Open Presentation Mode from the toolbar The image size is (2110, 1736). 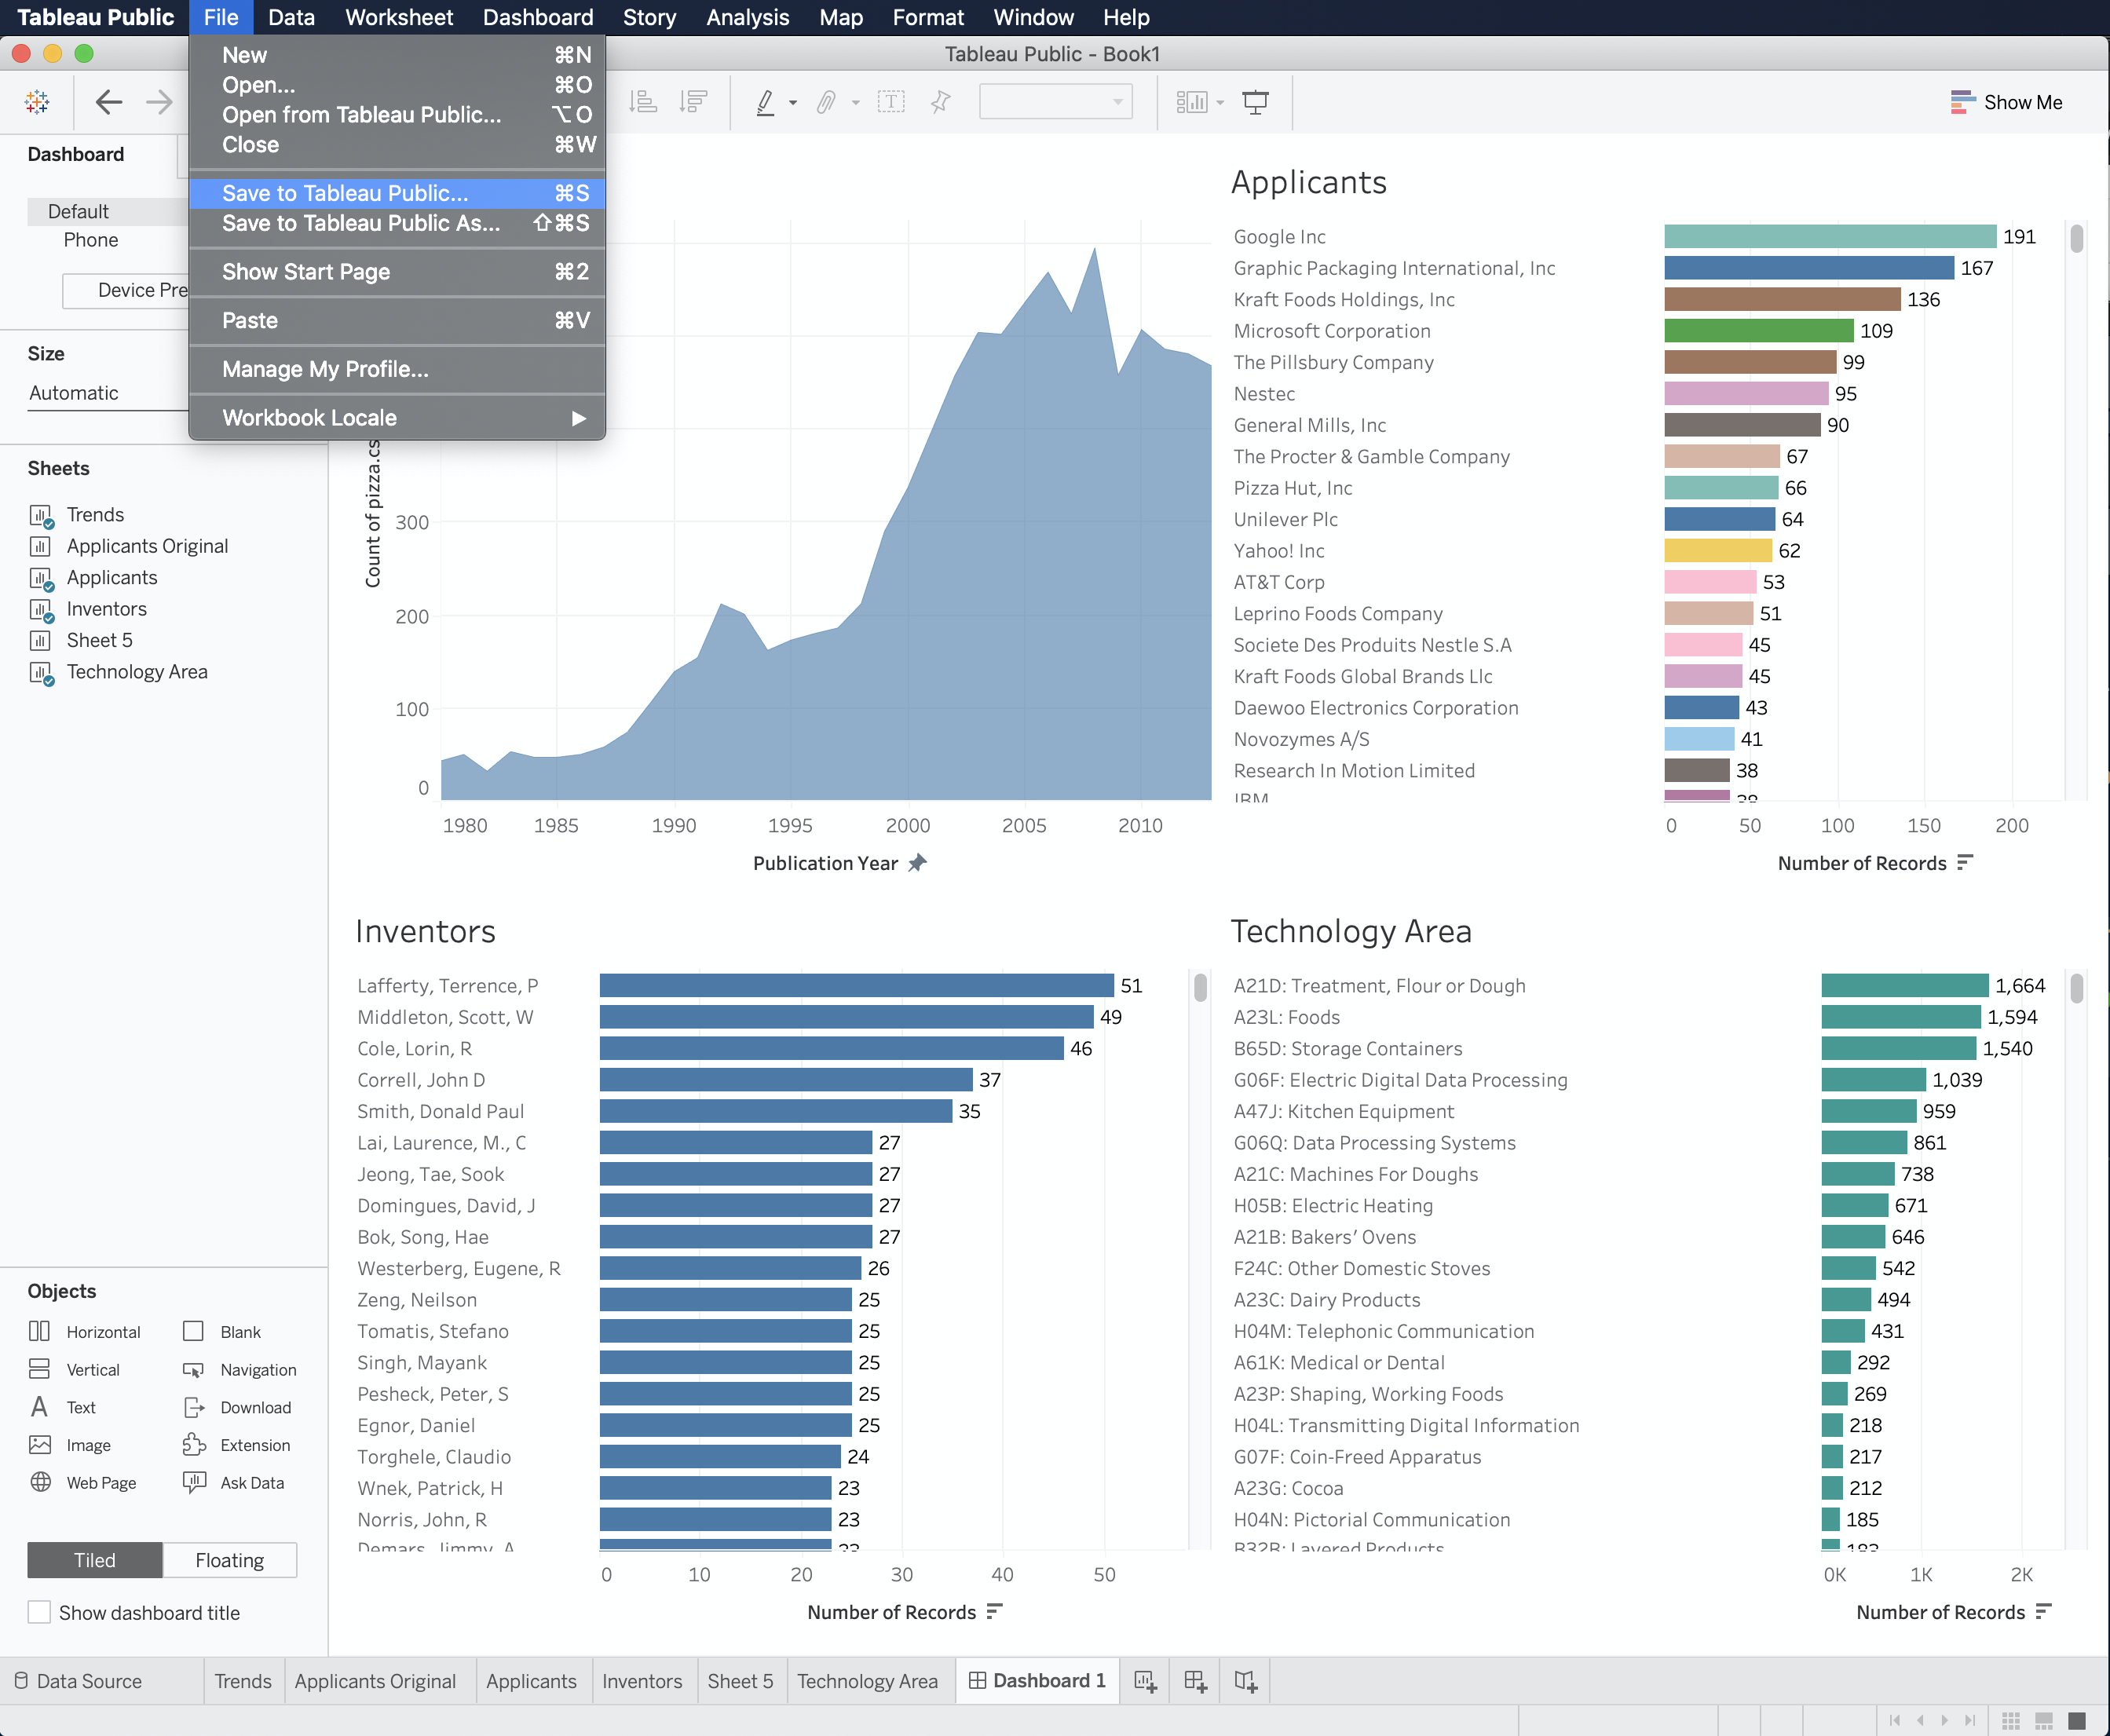click(x=1256, y=101)
